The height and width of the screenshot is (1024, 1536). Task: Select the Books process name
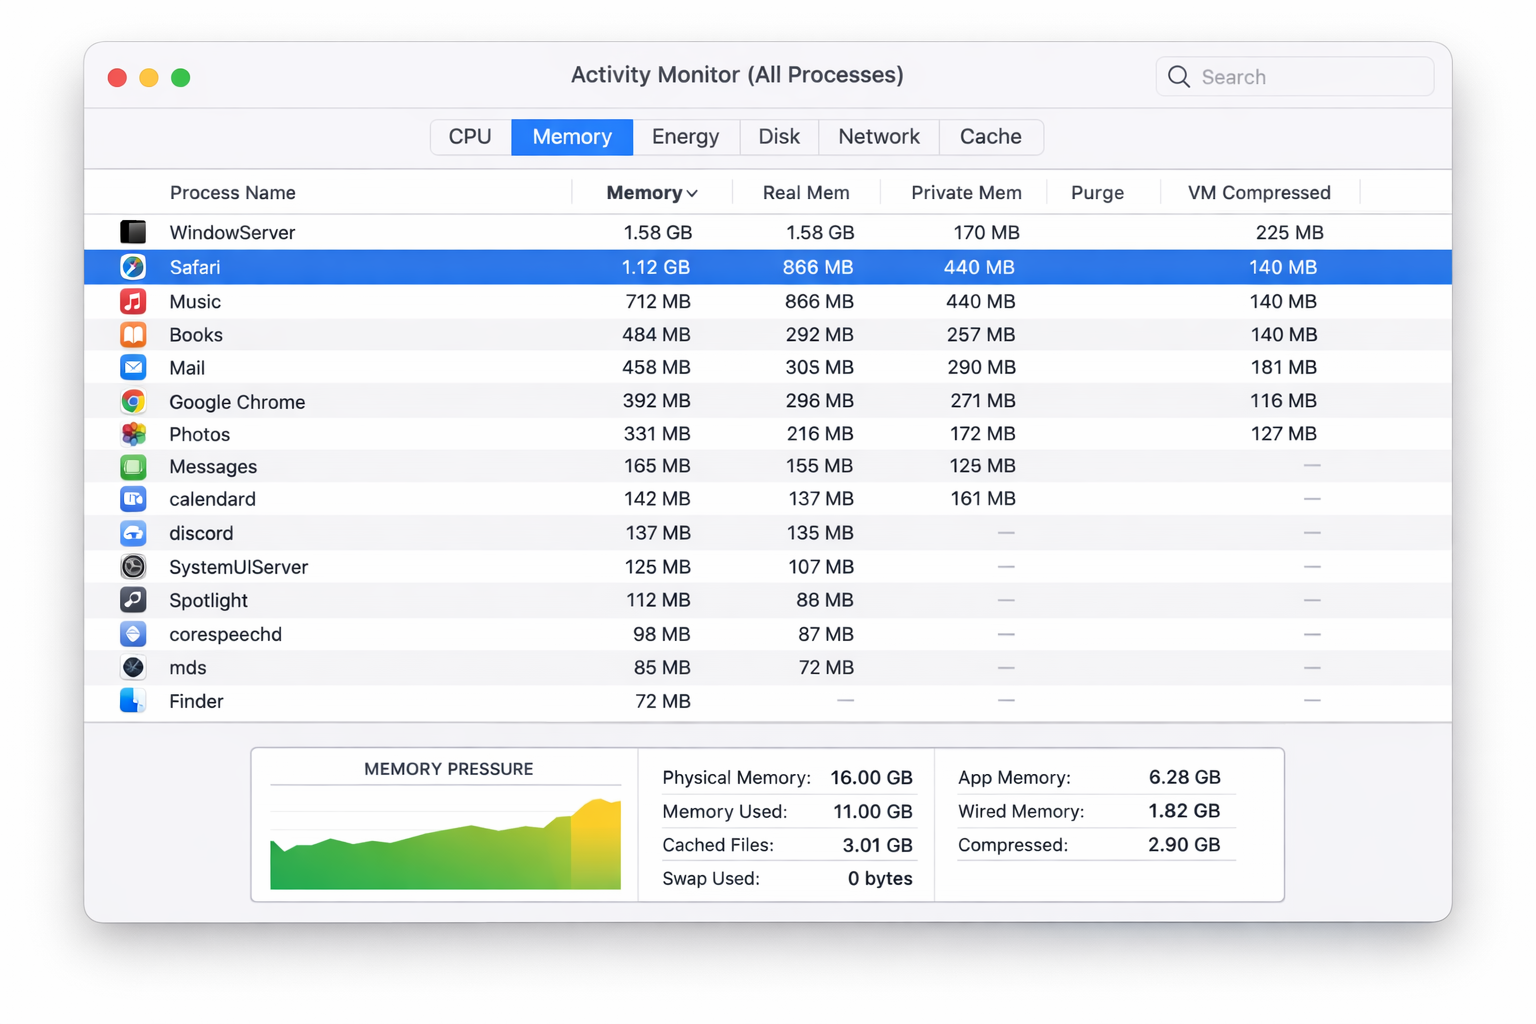[x=196, y=335]
